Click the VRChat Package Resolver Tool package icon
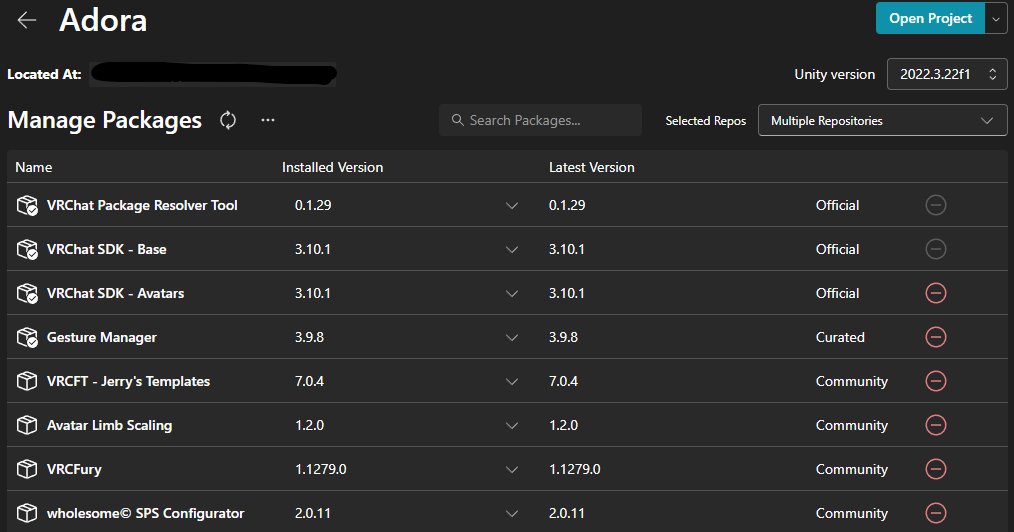The image size is (1014, 532). coord(27,205)
